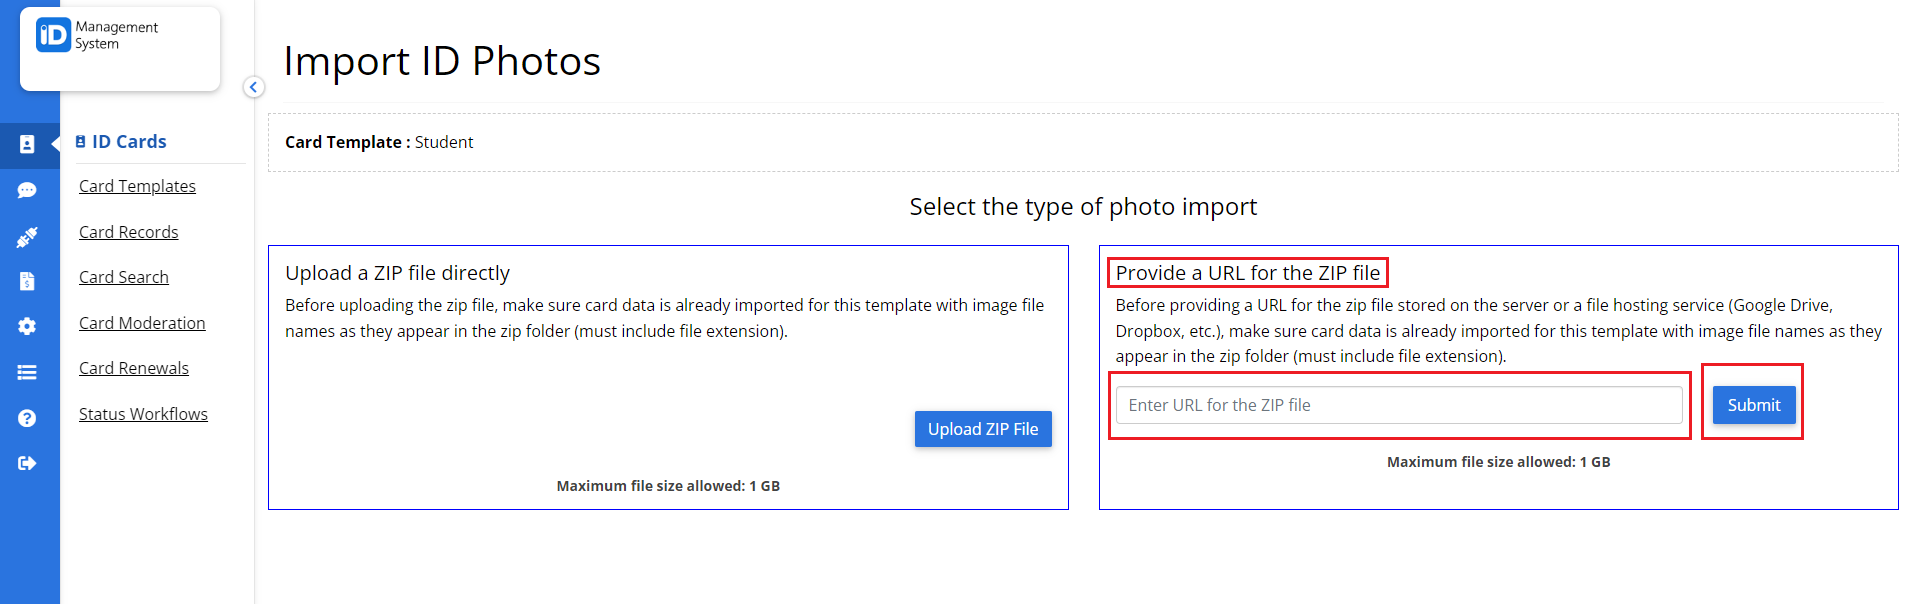The image size is (1914, 604).
Task: Click the logout icon at sidebar bottom
Action: click(28, 462)
